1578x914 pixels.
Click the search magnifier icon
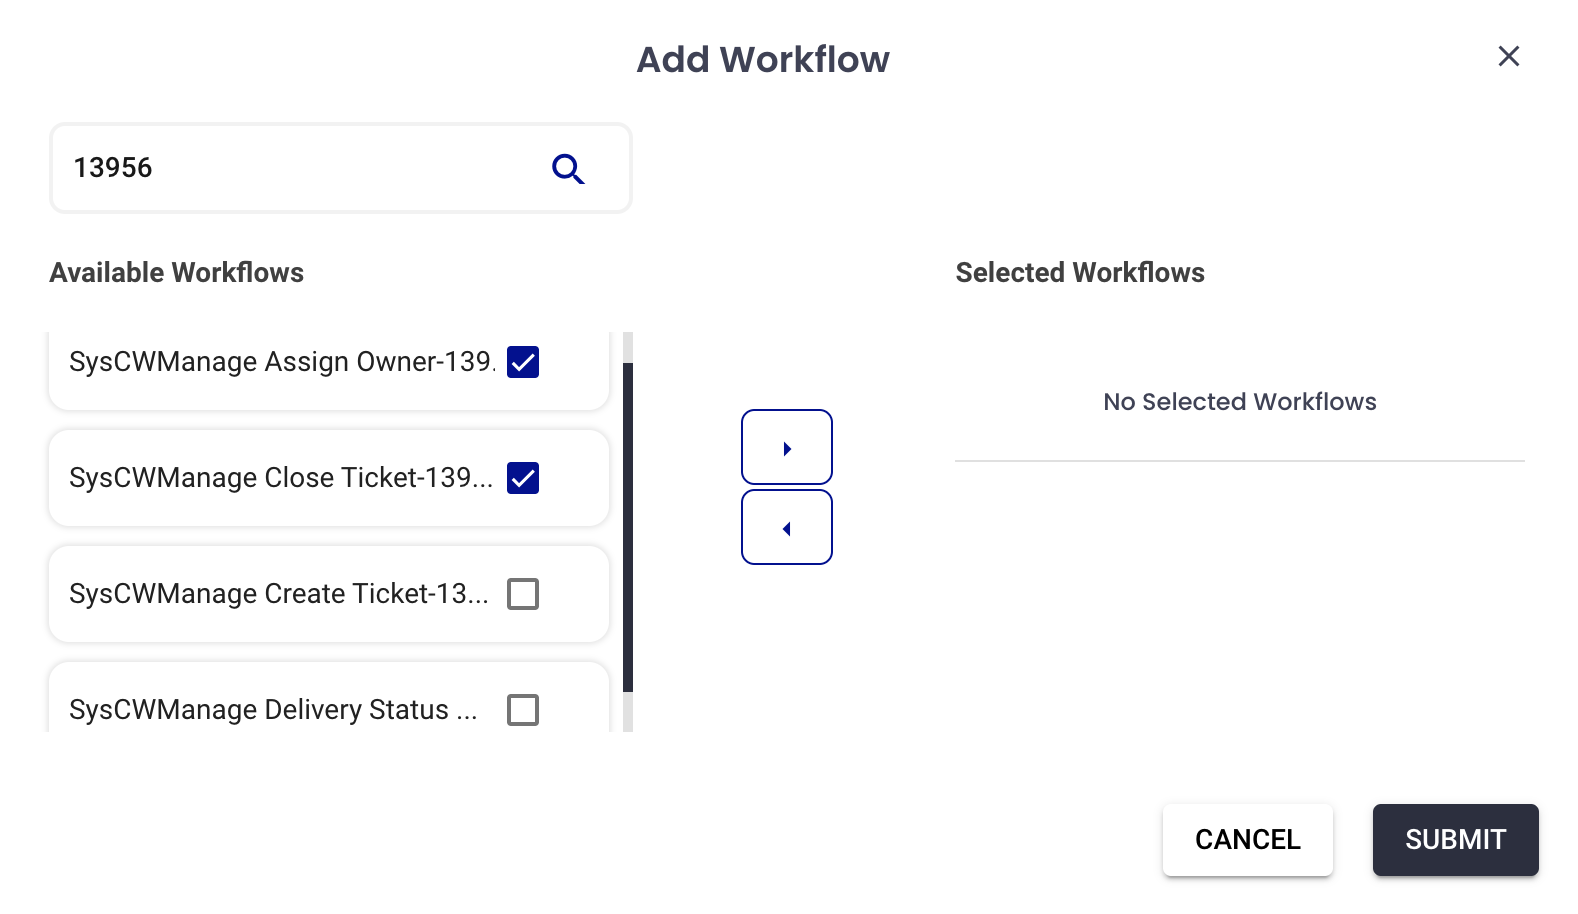pos(568,169)
